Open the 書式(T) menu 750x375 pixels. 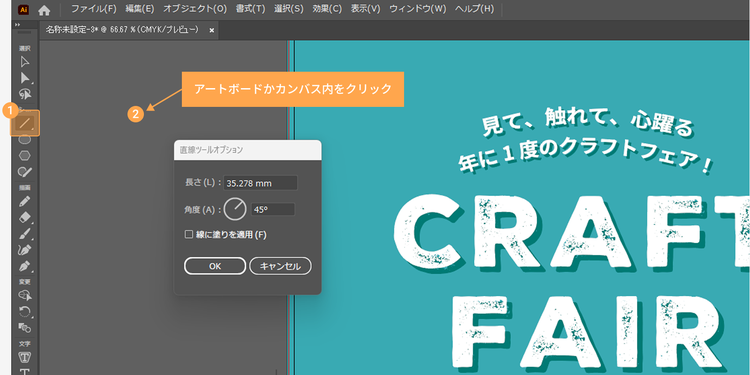click(250, 9)
